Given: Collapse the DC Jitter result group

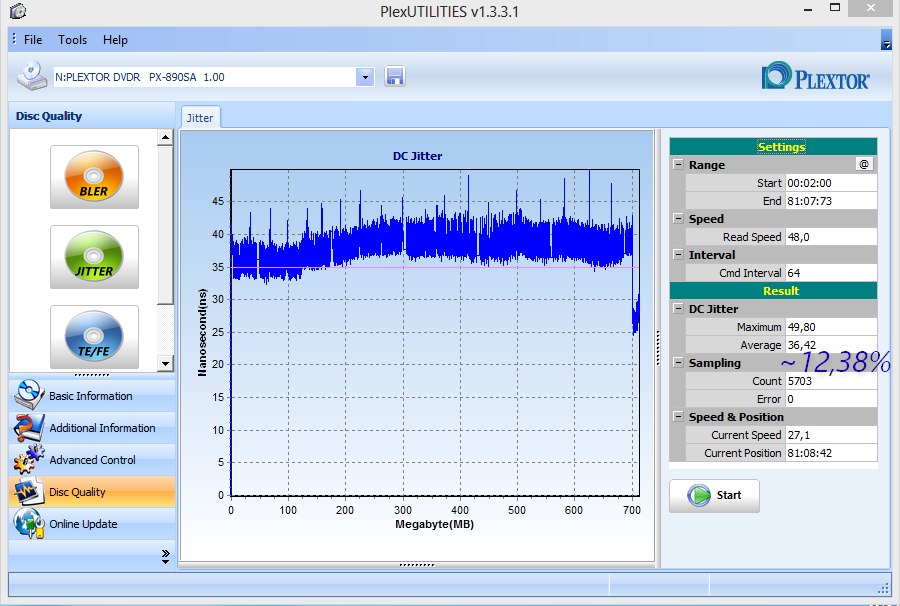Looking at the screenshot, I should pyautogui.click(x=678, y=309).
